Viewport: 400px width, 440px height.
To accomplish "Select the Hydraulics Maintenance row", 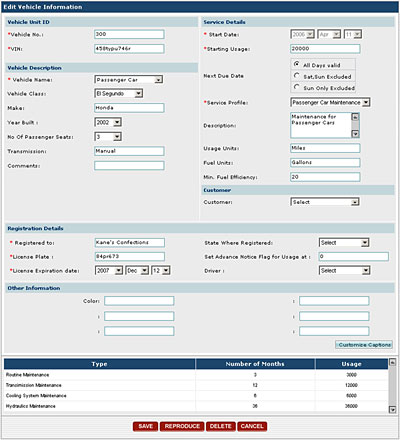I will 196,406.
